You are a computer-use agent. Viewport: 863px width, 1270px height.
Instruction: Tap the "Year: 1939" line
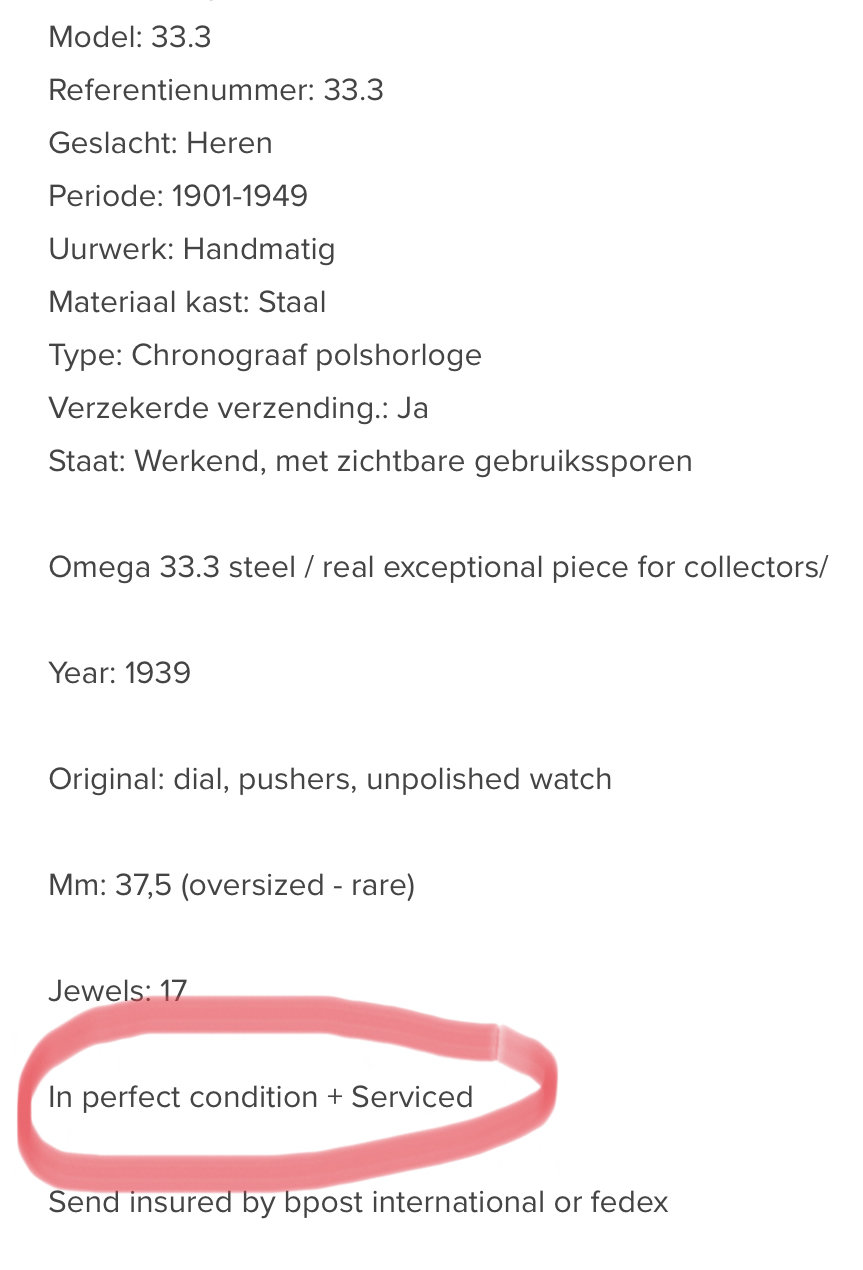119,673
